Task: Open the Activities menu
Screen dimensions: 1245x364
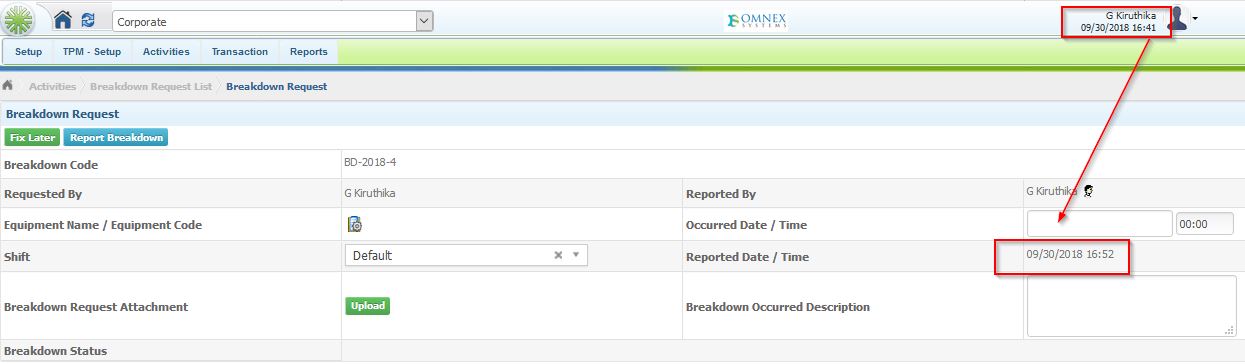Action: (x=166, y=52)
